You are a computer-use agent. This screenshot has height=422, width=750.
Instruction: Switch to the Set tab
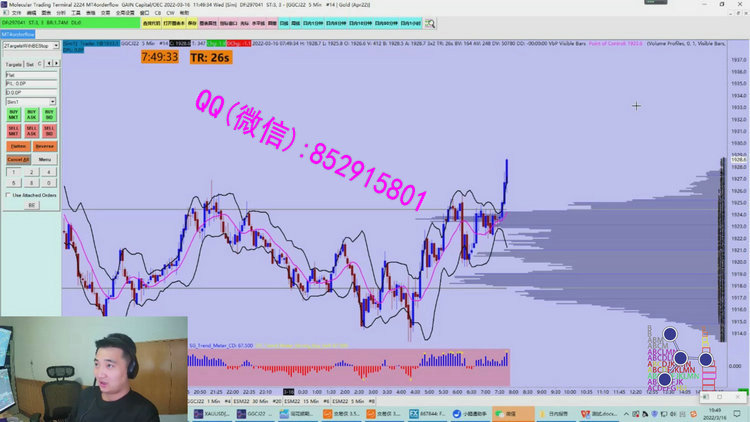29,63
